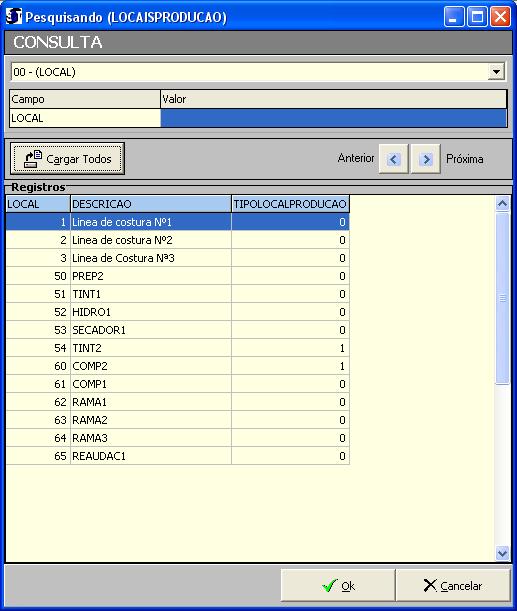Click the Cancelar button
The image size is (517, 611).
(453, 585)
